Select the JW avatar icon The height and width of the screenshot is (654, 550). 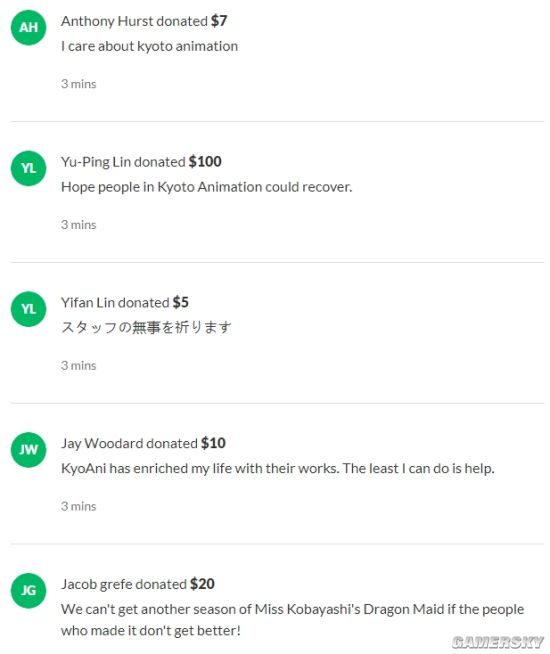coord(28,450)
